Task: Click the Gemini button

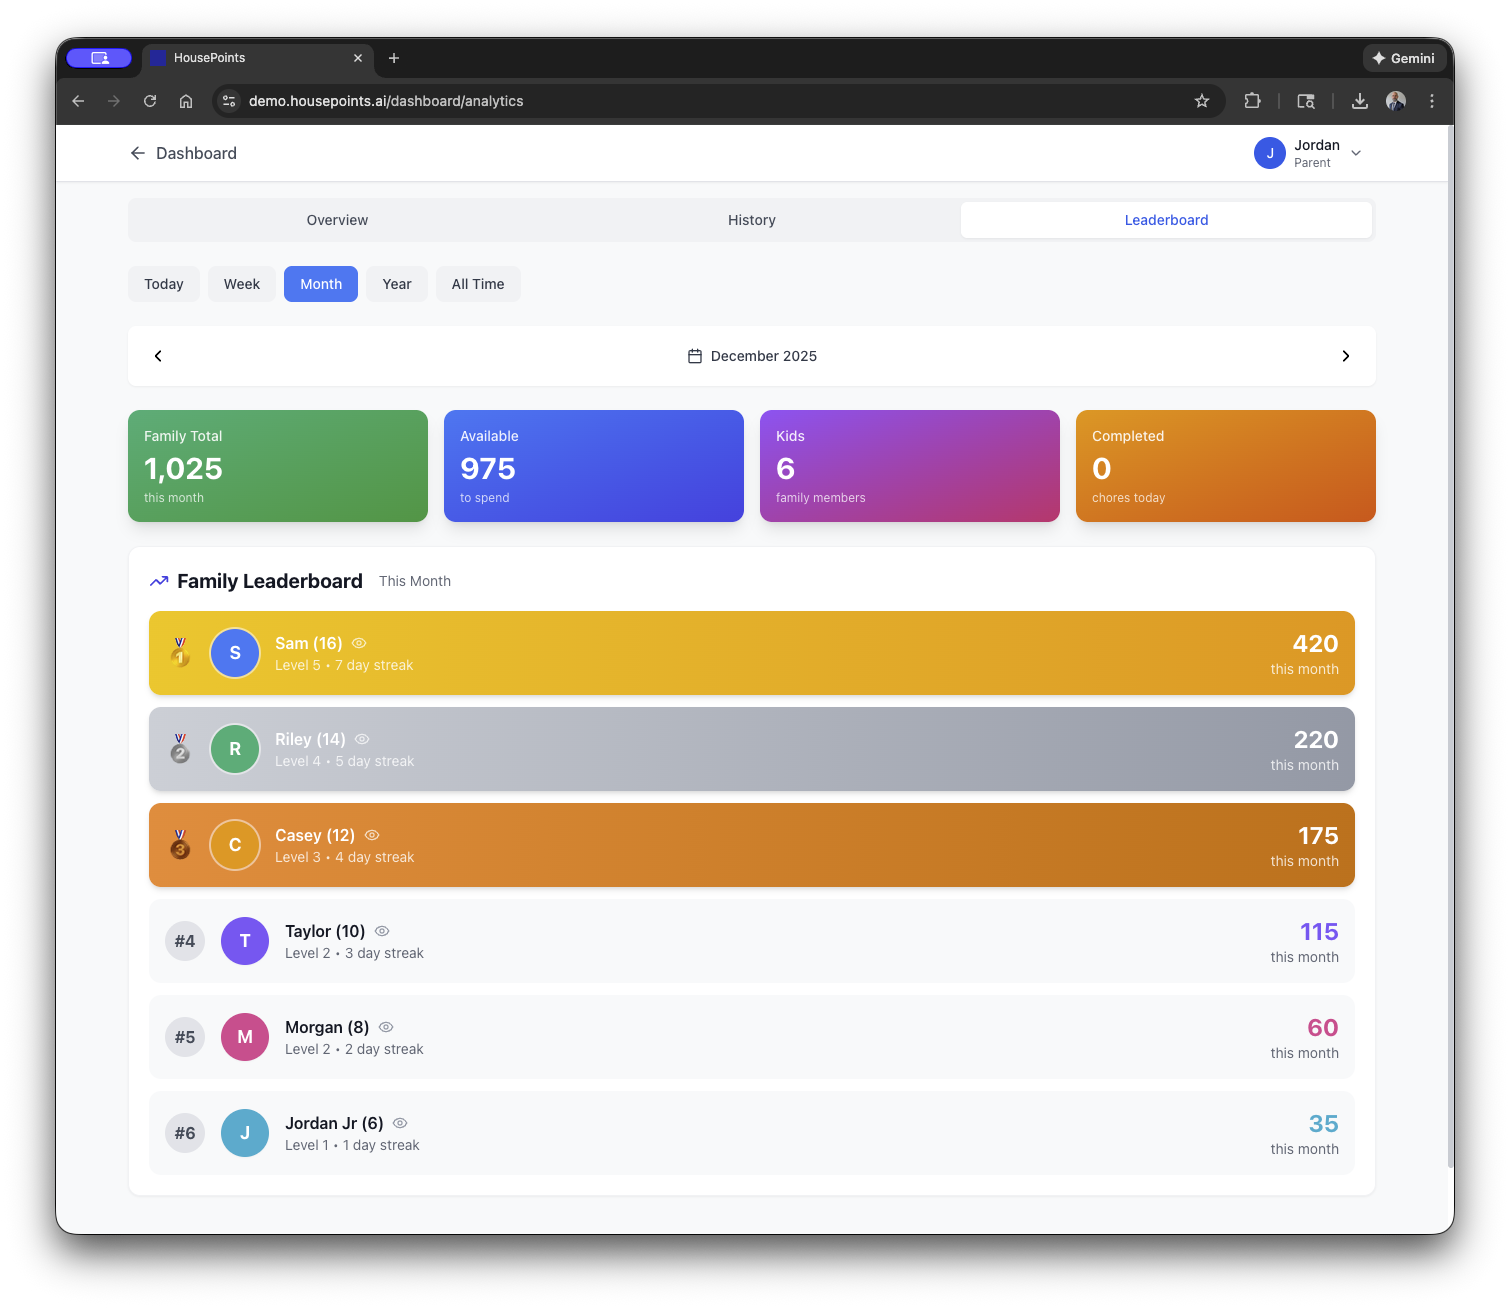Action: click(1404, 58)
